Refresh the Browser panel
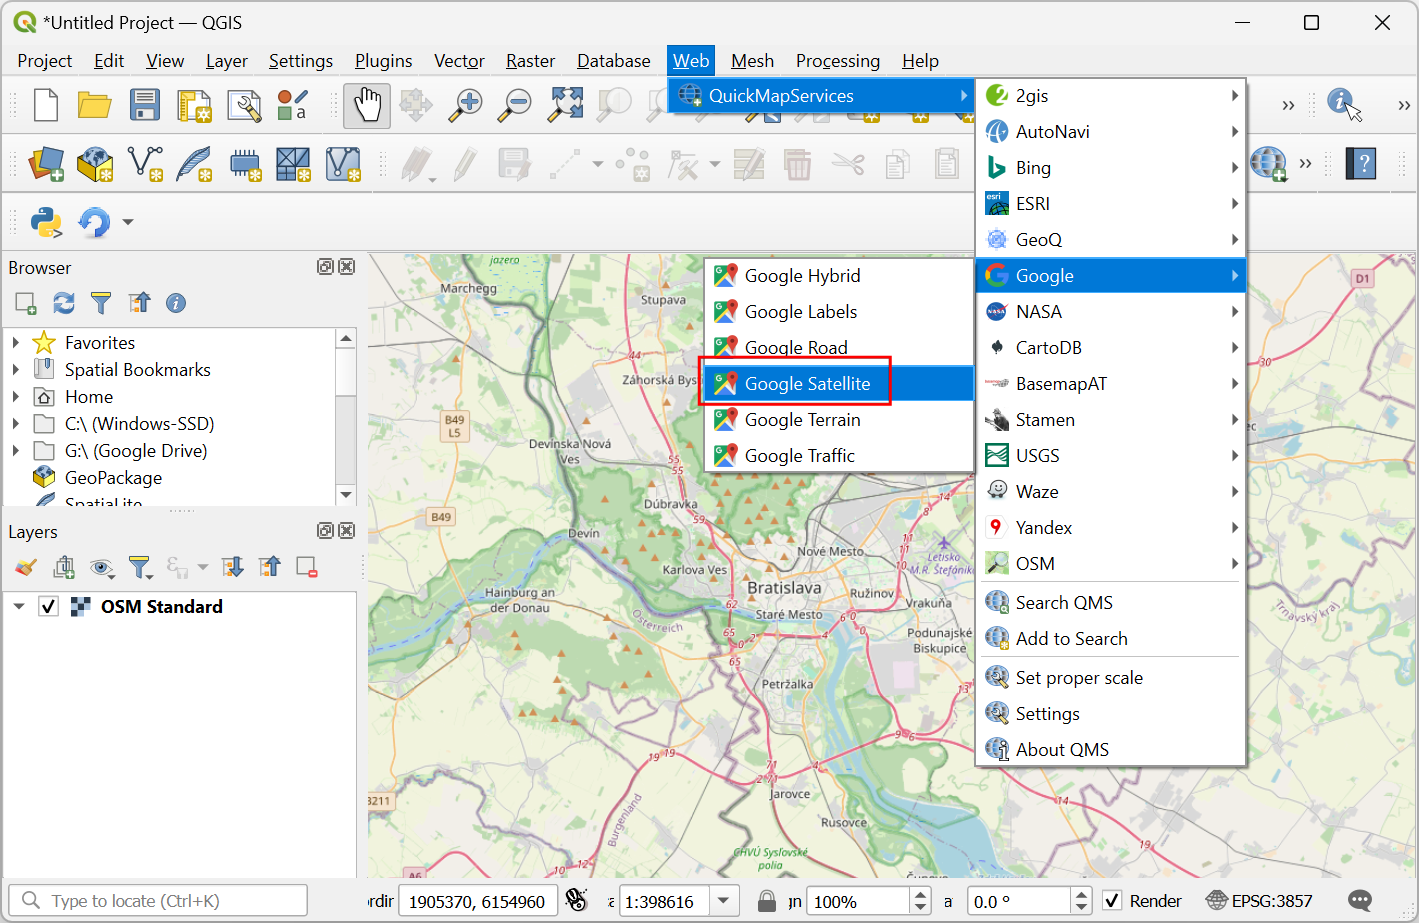Screen dimensions: 1419x923 click(64, 303)
